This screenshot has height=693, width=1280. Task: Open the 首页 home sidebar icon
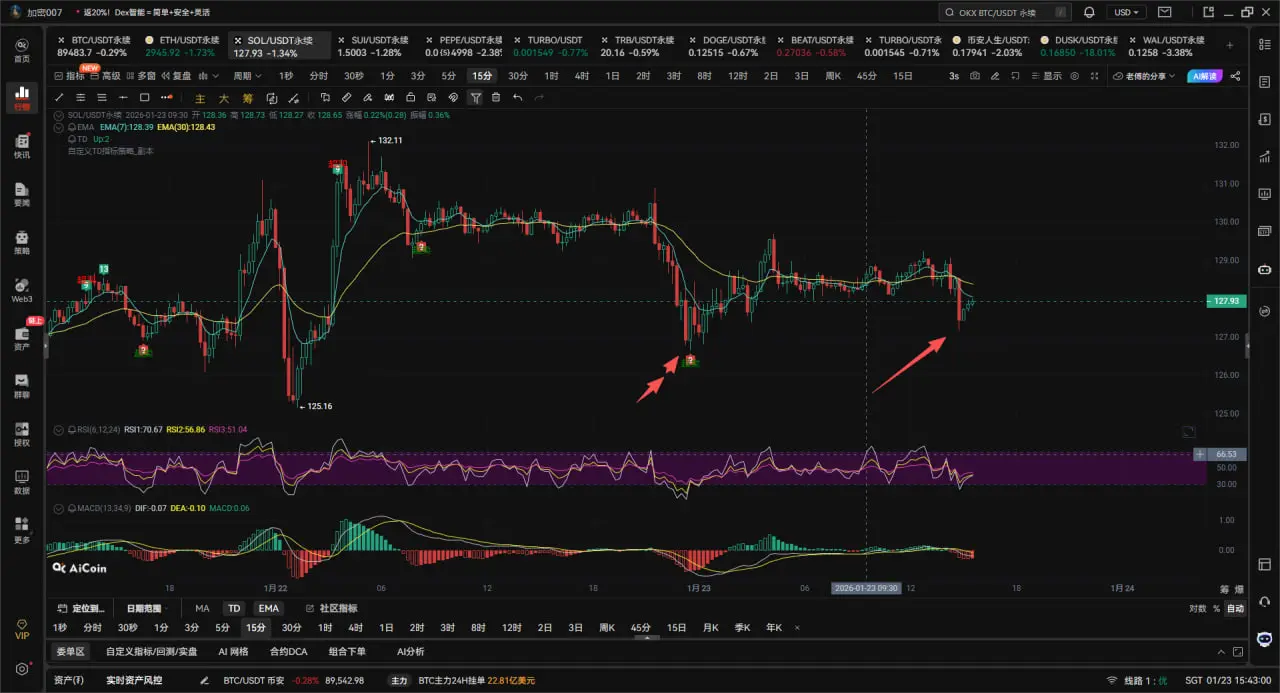(22, 50)
